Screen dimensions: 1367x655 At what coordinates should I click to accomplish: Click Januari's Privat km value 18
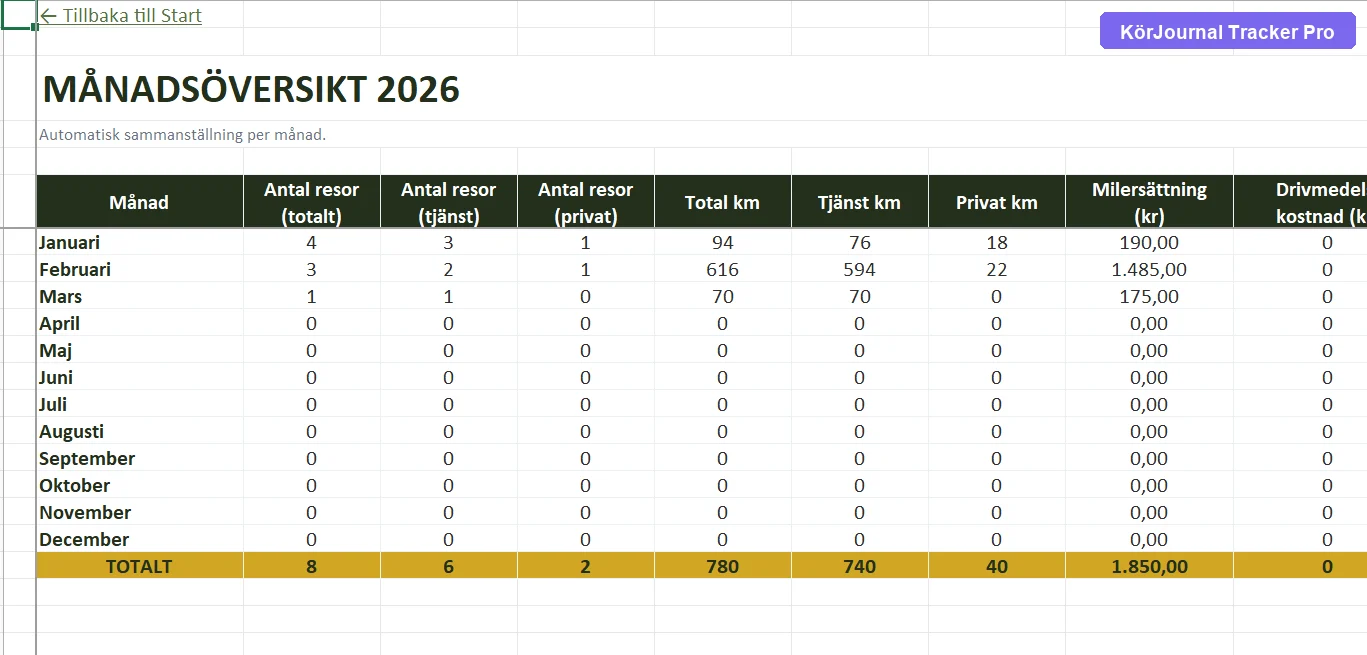click(996, 242)
